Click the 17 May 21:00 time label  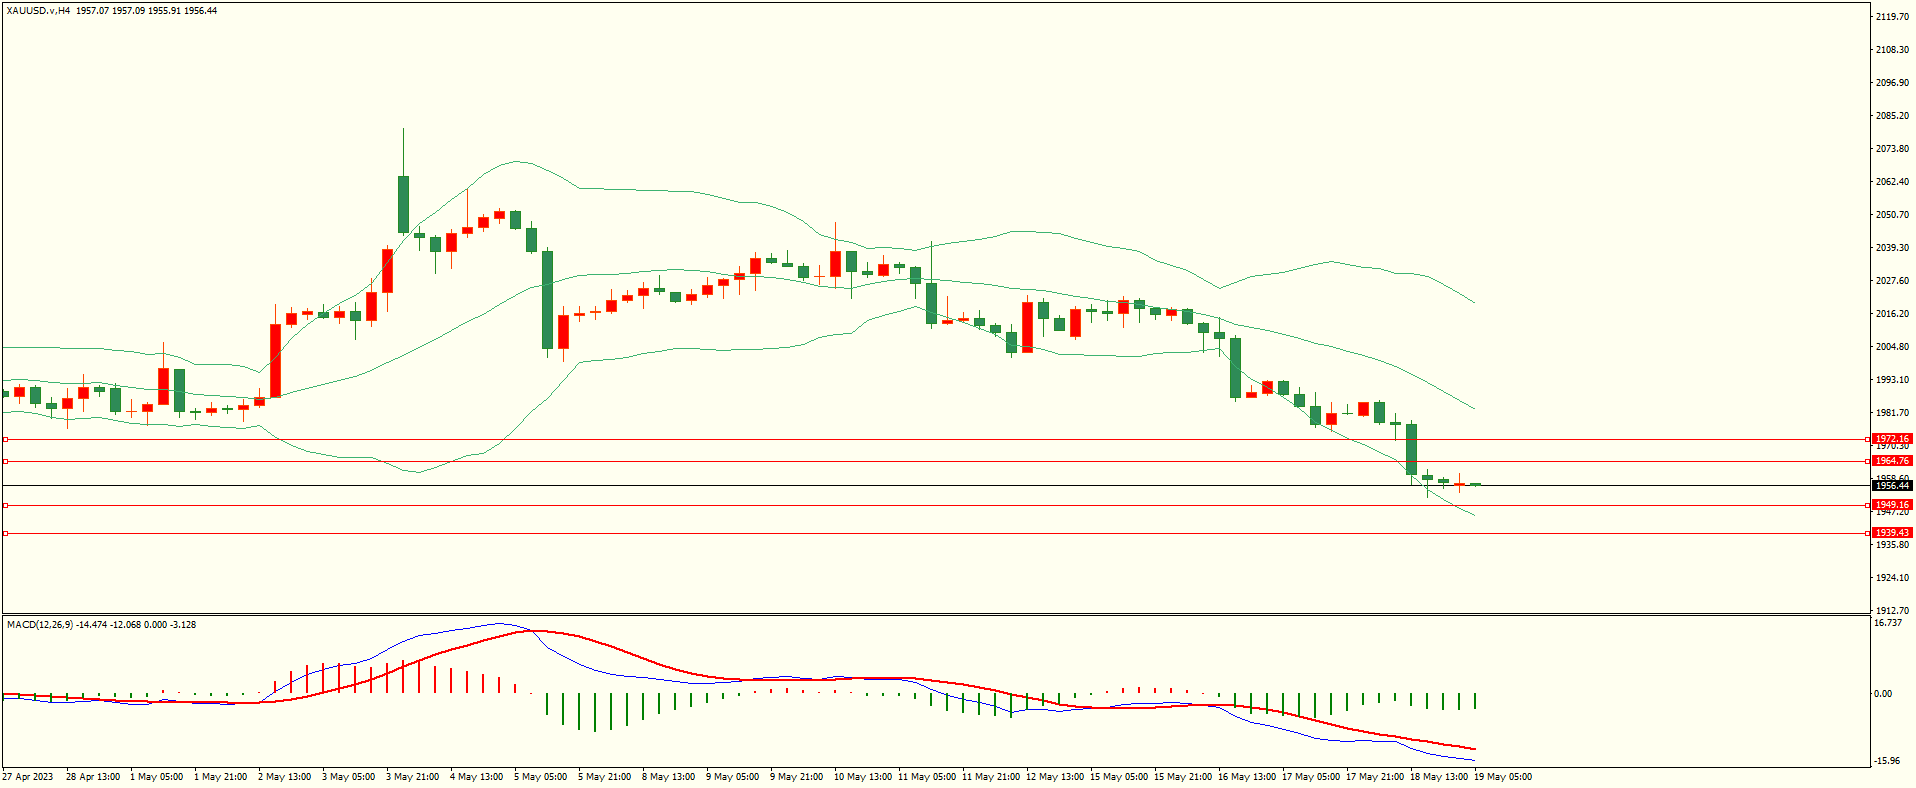[1375, 777]
